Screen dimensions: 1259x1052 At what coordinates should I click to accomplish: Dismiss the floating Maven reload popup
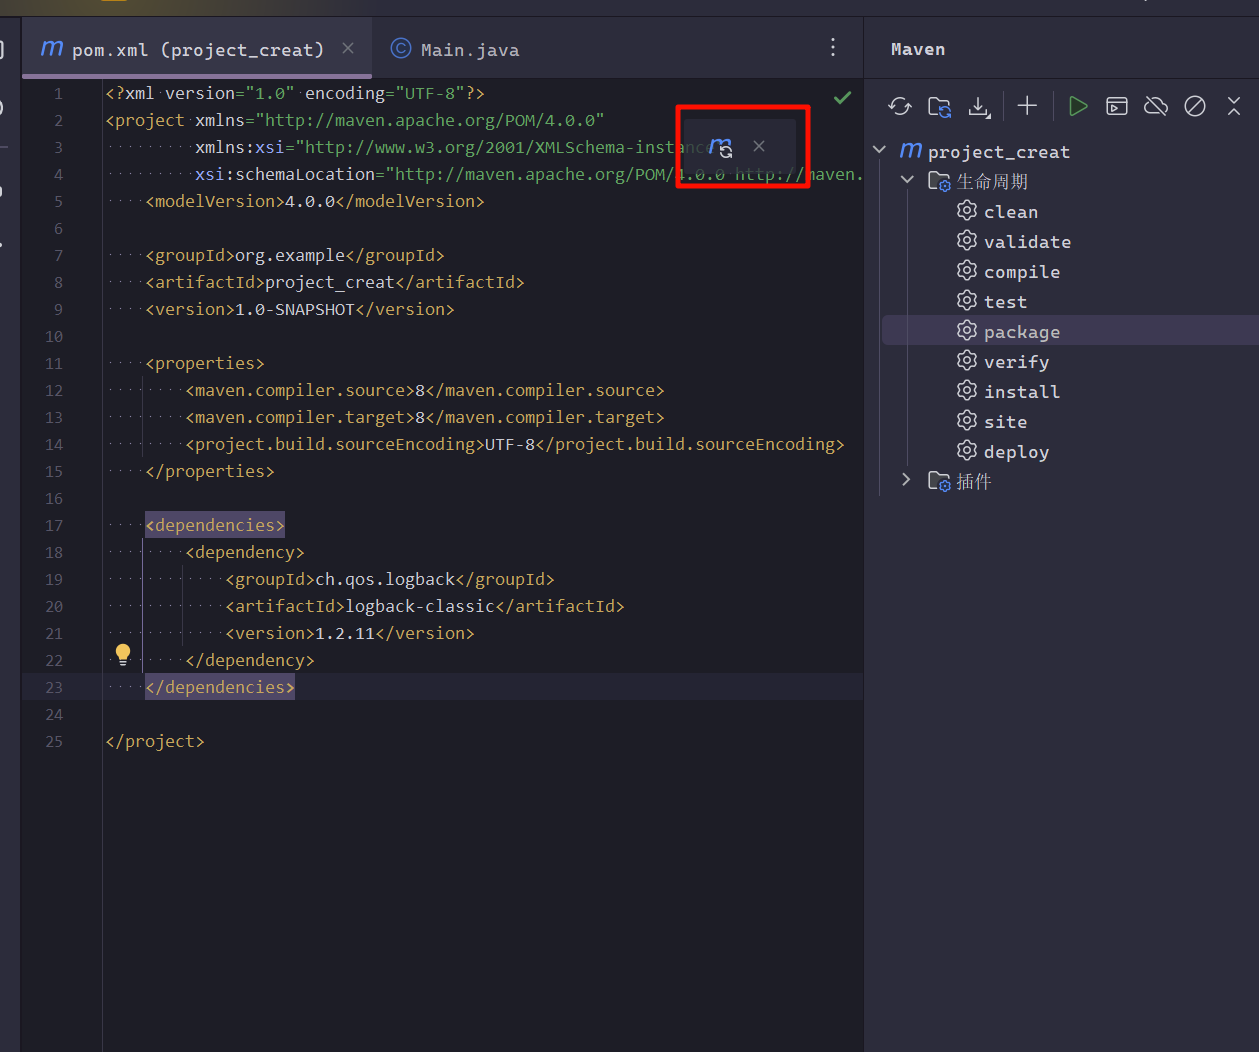[x=759, y=146]
